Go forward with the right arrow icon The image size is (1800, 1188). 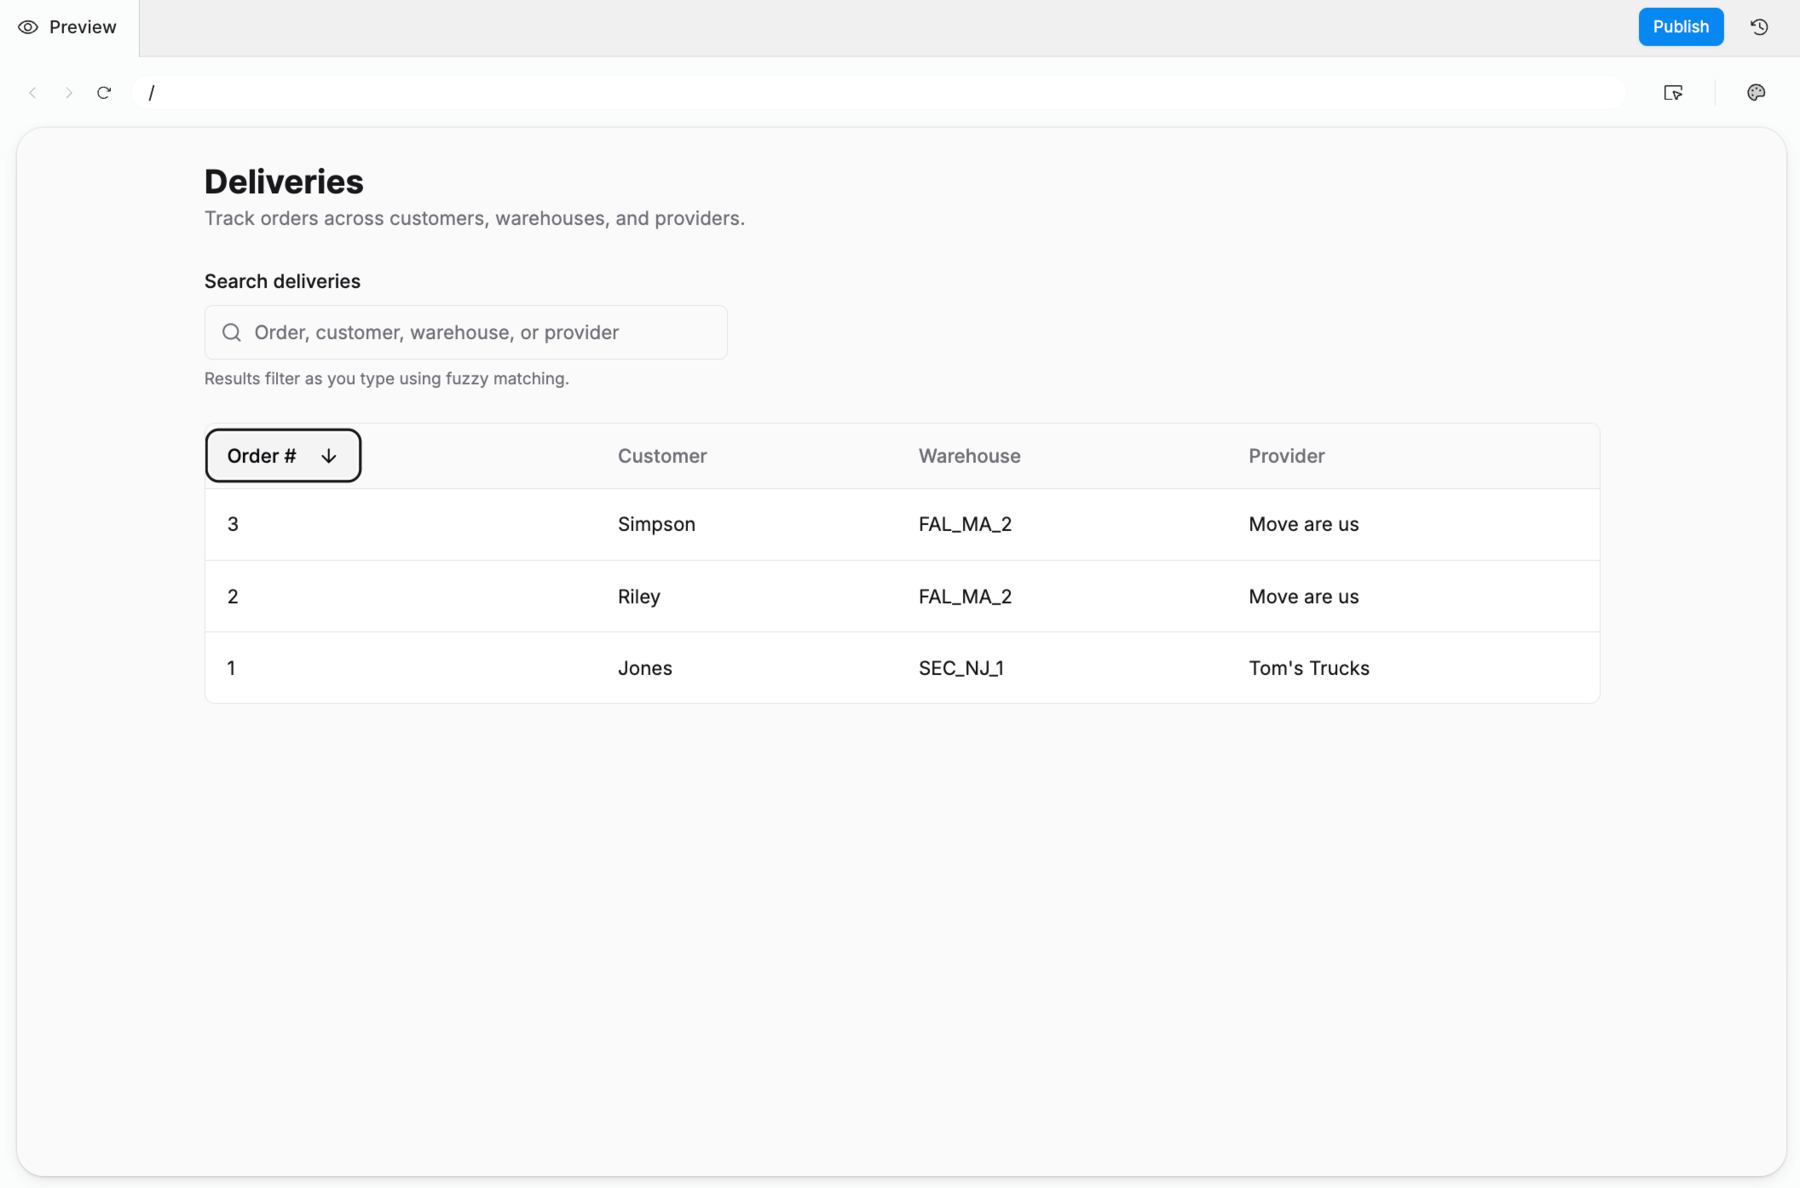click(69, 93)
